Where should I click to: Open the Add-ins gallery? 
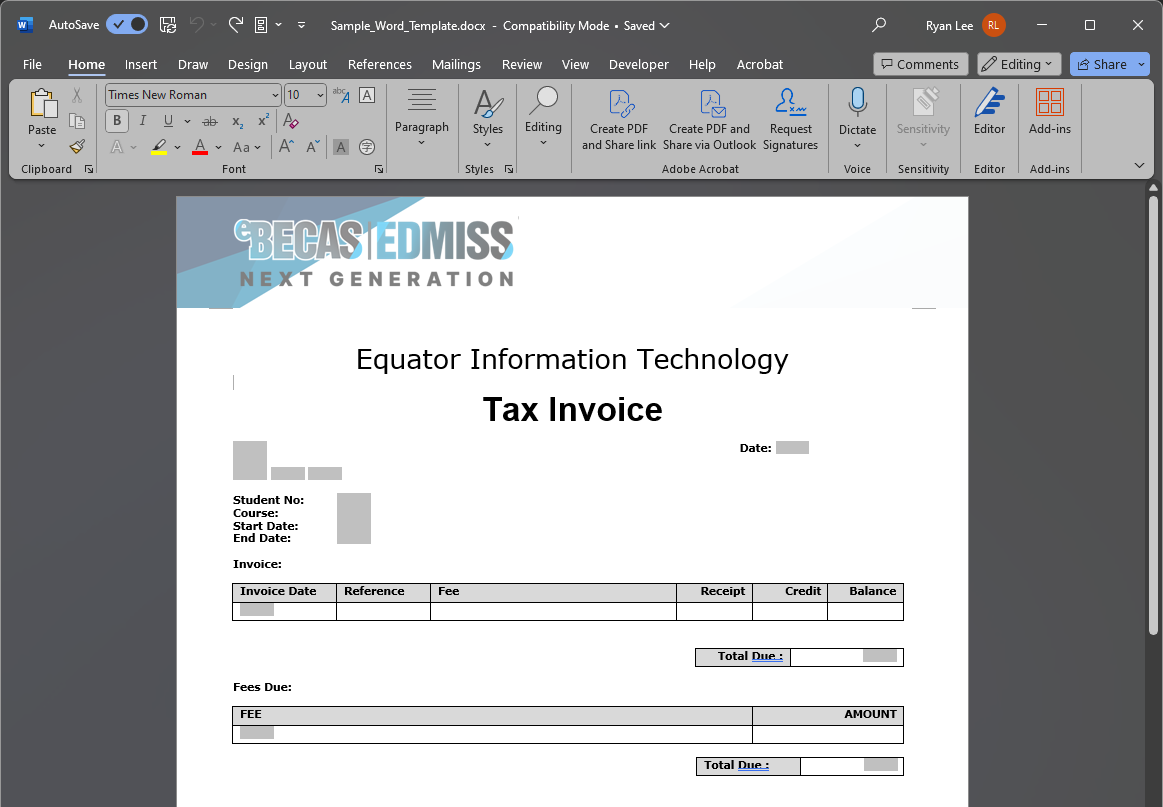[x=1049, y=112]
